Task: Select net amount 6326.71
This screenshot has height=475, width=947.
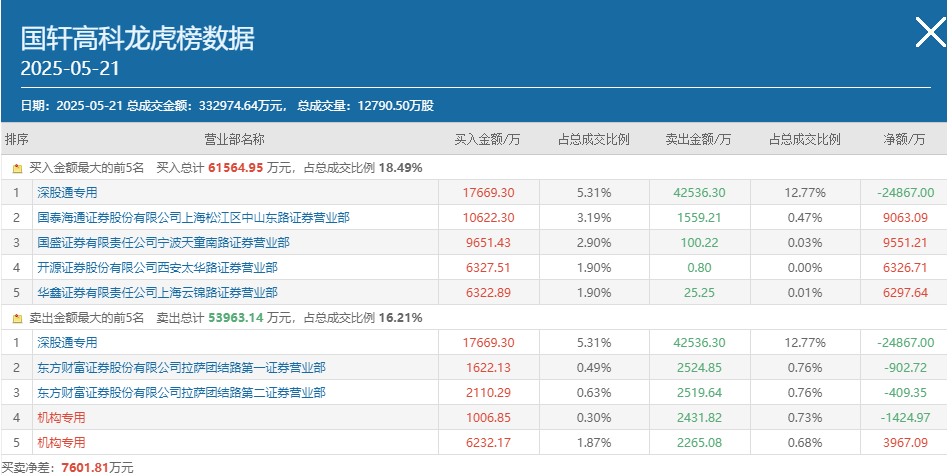Action: click(905, 268)
